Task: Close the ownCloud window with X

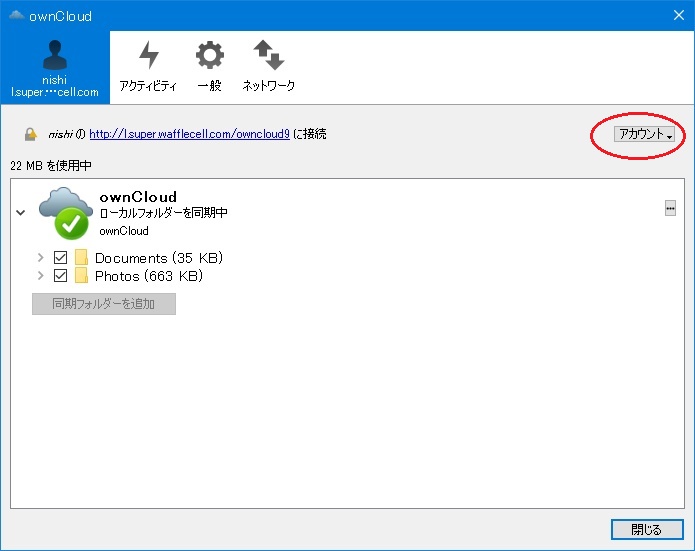Action: coord(679,15)
